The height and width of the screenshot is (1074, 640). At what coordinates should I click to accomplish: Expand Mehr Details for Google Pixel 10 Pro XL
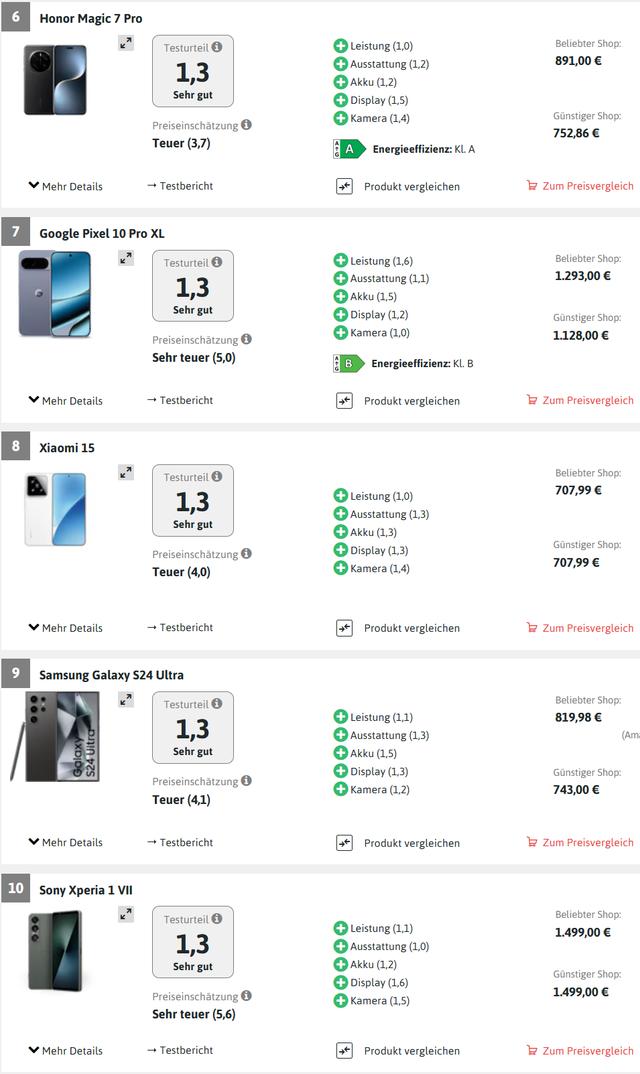tap(66, 401)
